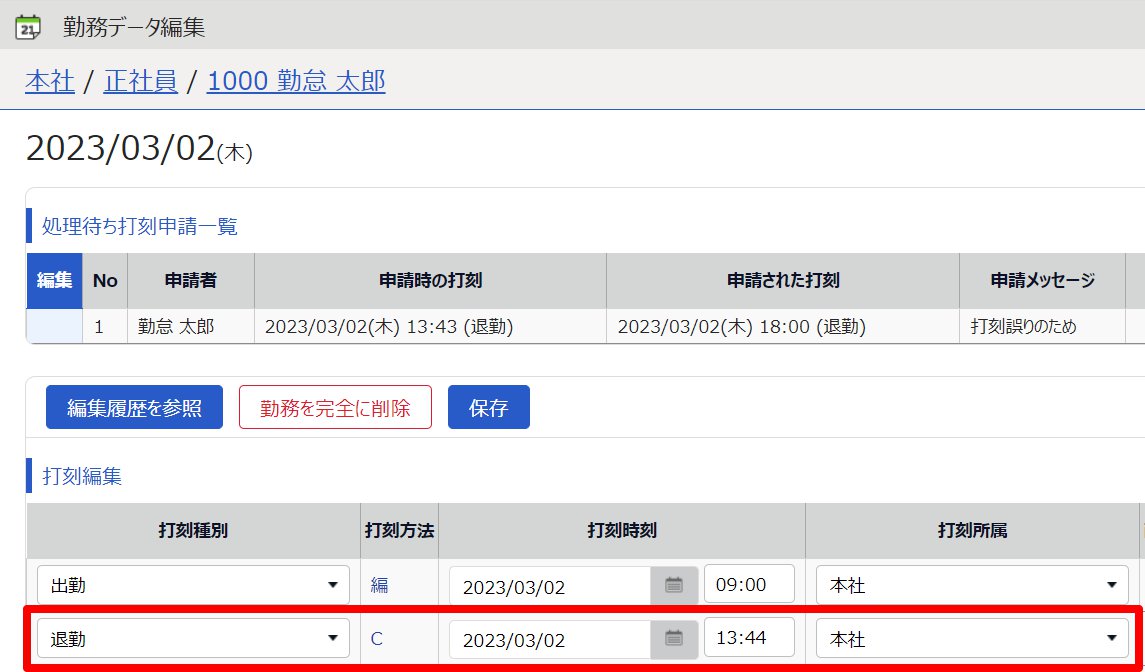The height and width of the screenshot is (672, 1145).
Task: Click the 保存 button
Action: [x=489, y=407]
